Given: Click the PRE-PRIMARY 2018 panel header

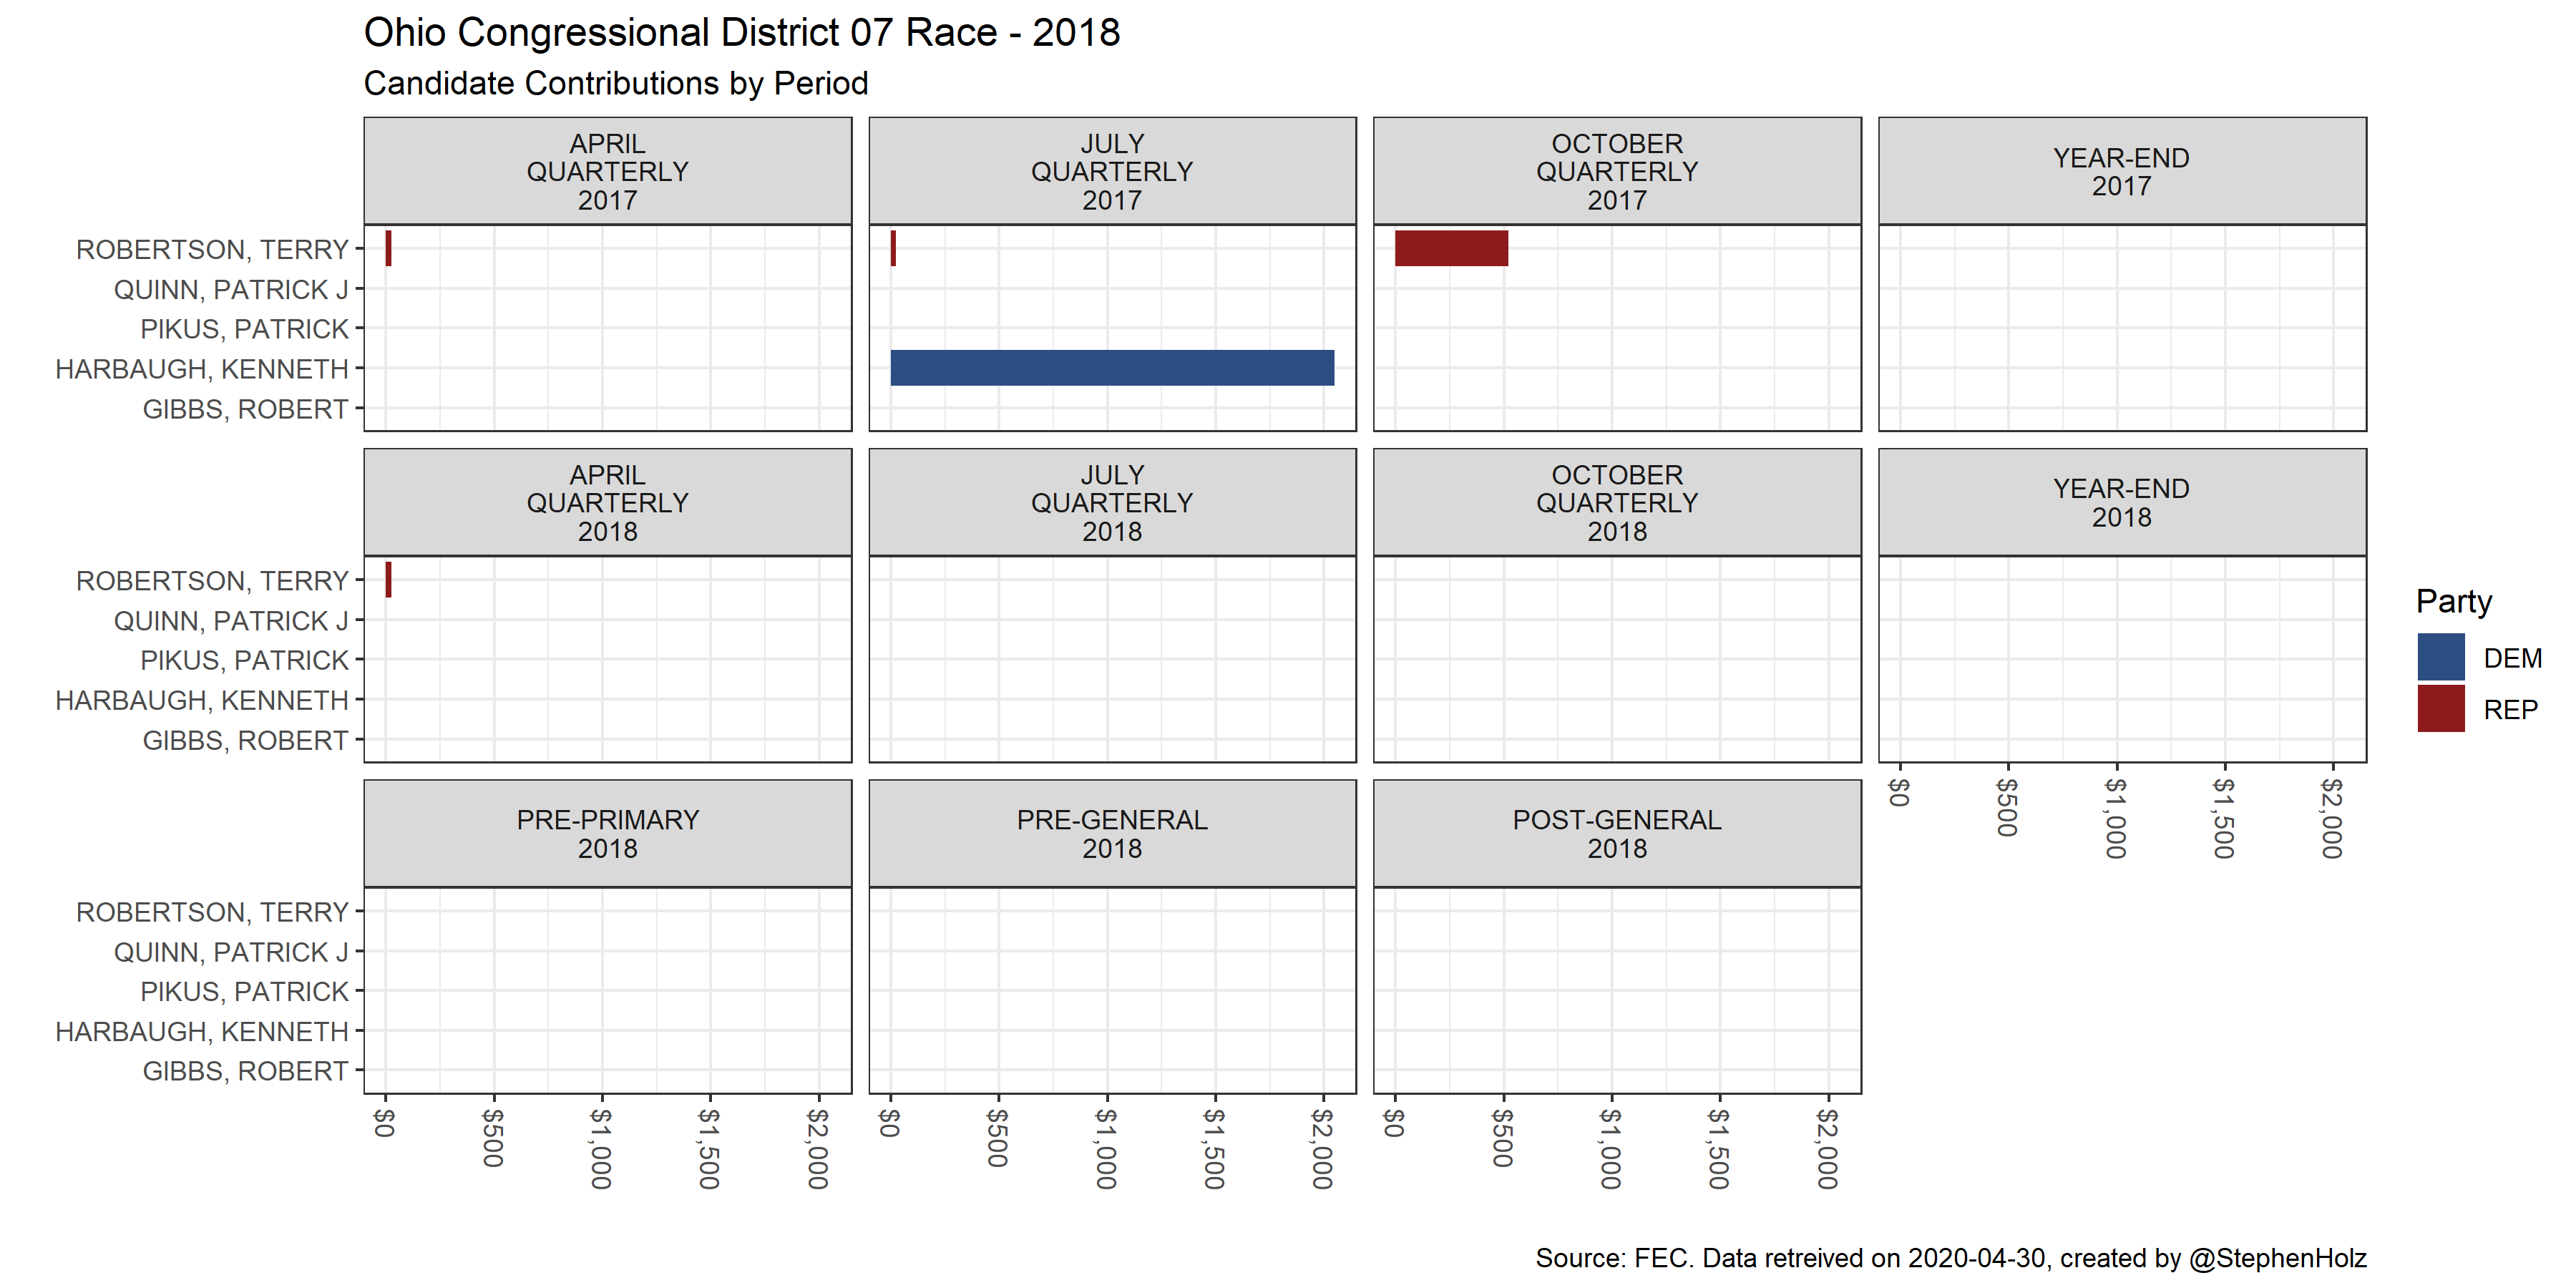Looking at the screenshot, I should (x=607, y=833).
